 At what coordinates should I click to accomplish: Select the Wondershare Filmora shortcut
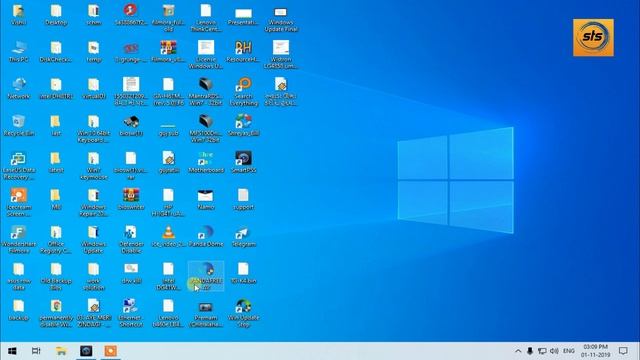[18, 240]
